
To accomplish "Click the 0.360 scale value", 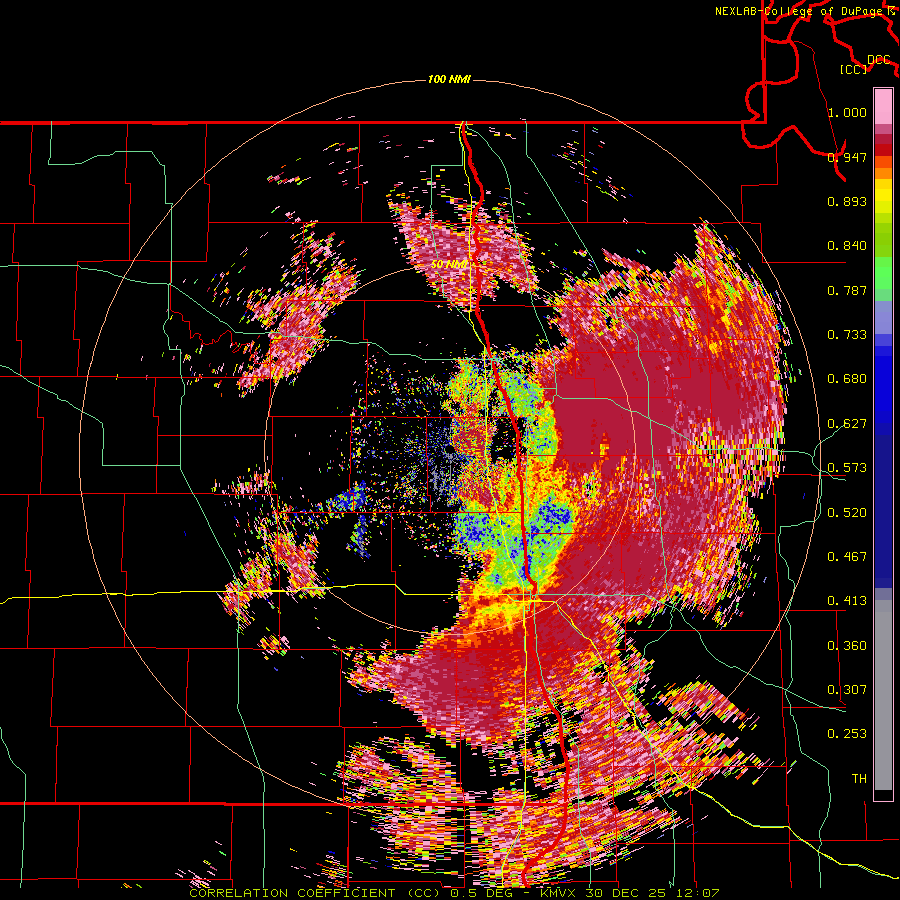I will (847, 646).
